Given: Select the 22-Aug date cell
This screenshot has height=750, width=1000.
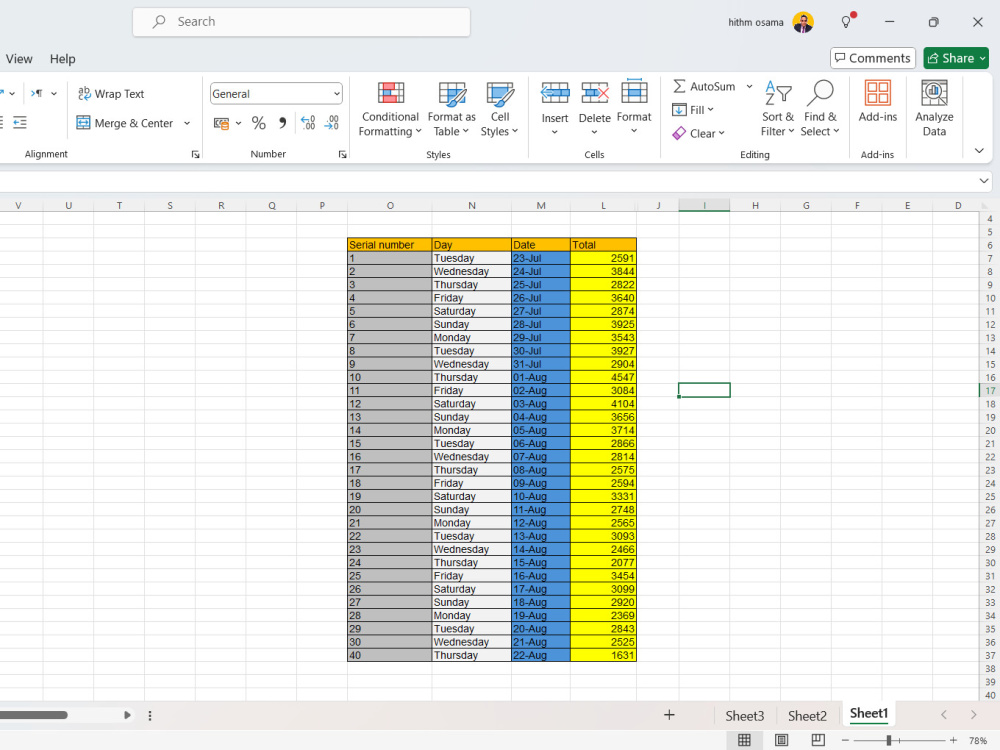Looking at the screenshot, I should point(541,655).
